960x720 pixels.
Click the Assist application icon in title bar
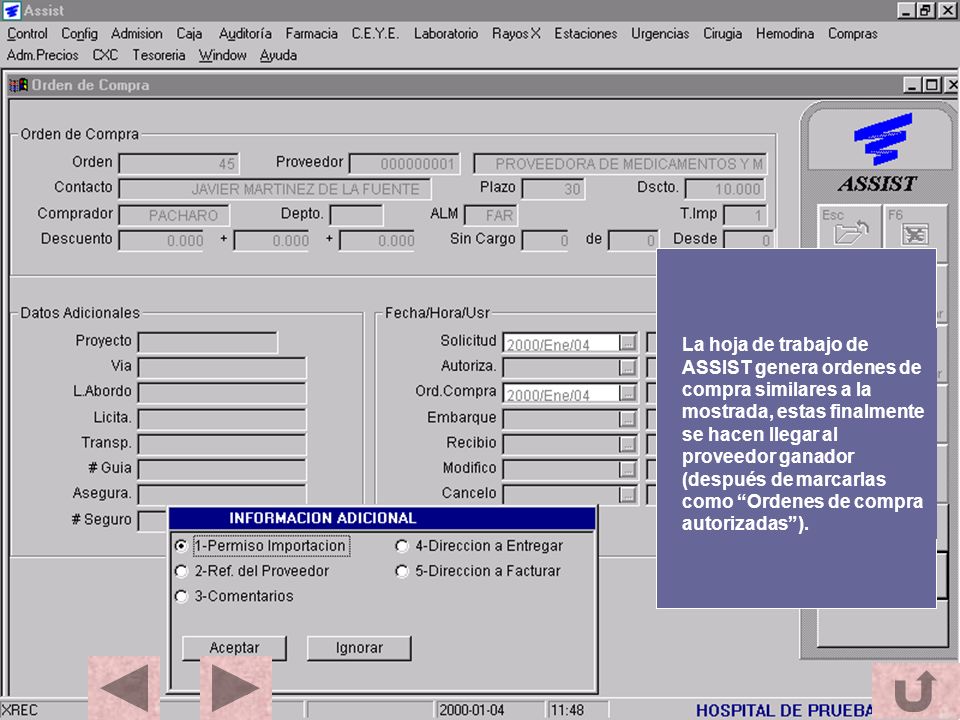pyautogui.click(x=11, y=10)
